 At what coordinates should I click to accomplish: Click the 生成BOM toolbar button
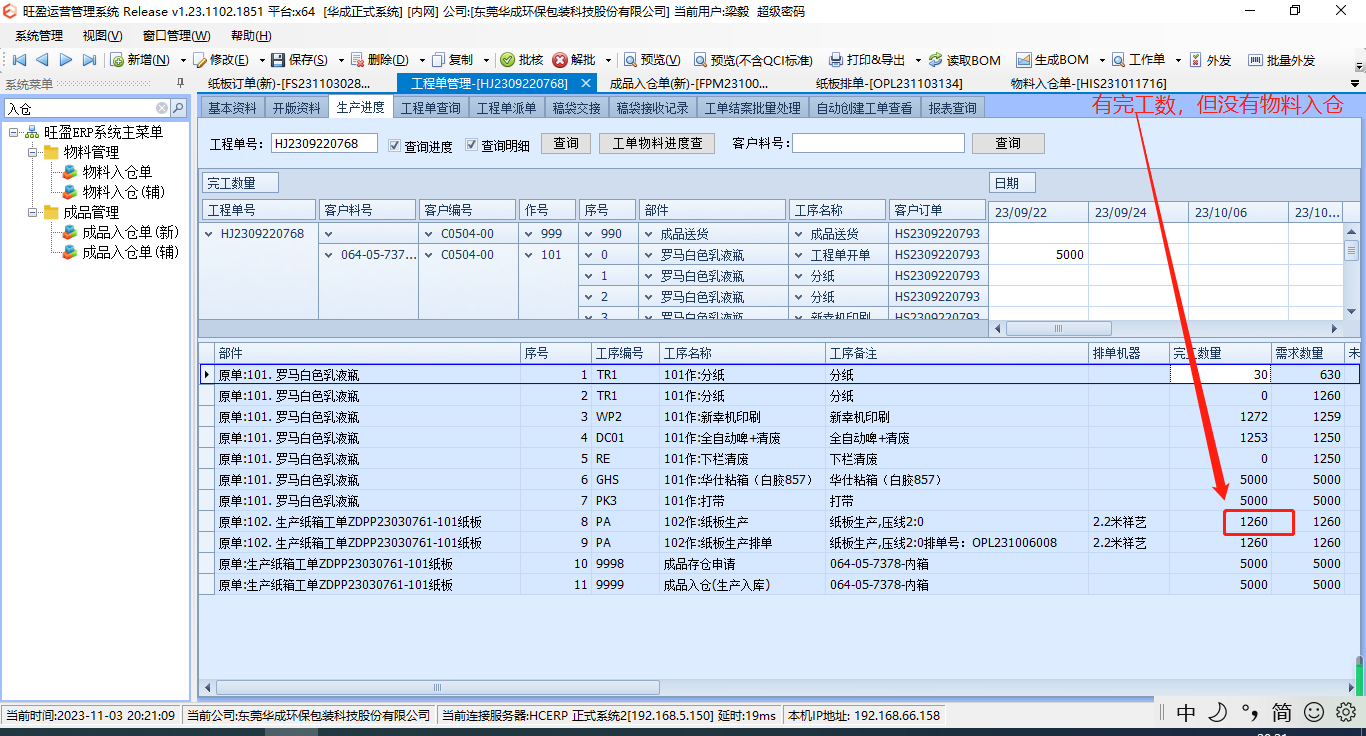click(1053, 60)
